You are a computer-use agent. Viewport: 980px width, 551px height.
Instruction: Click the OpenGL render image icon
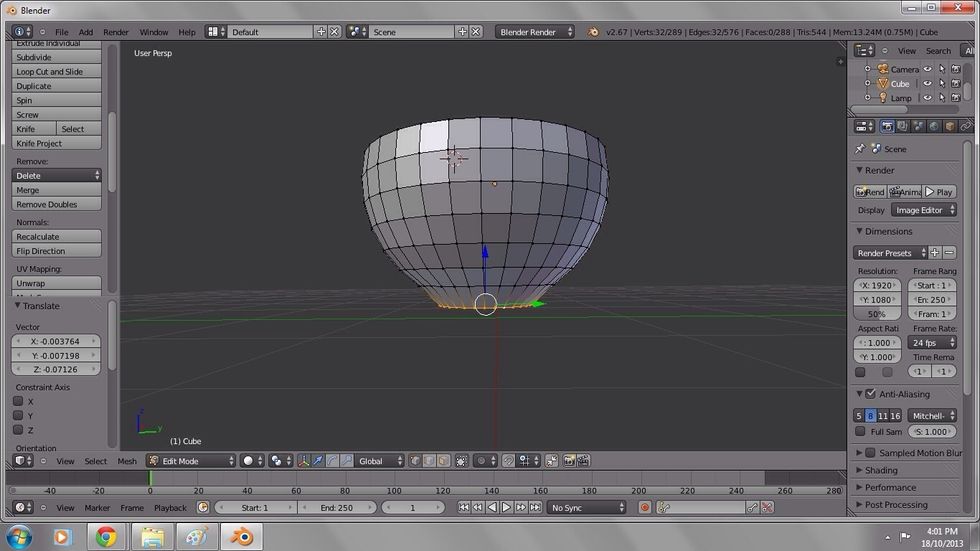click(x=569, y=461)
